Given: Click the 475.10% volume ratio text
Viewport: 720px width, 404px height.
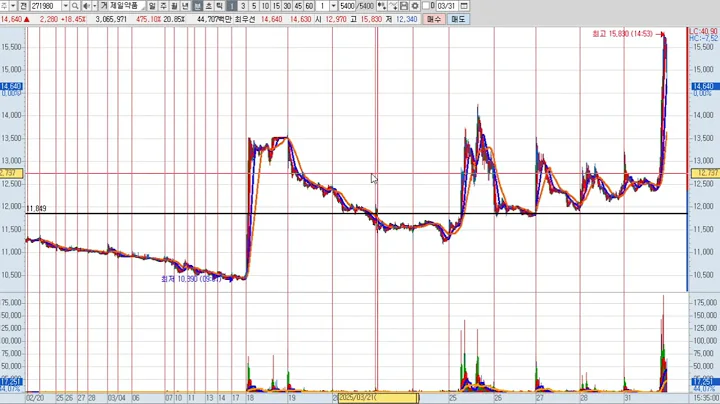Looking at the screenshot, I should click(x=148, y=19).
